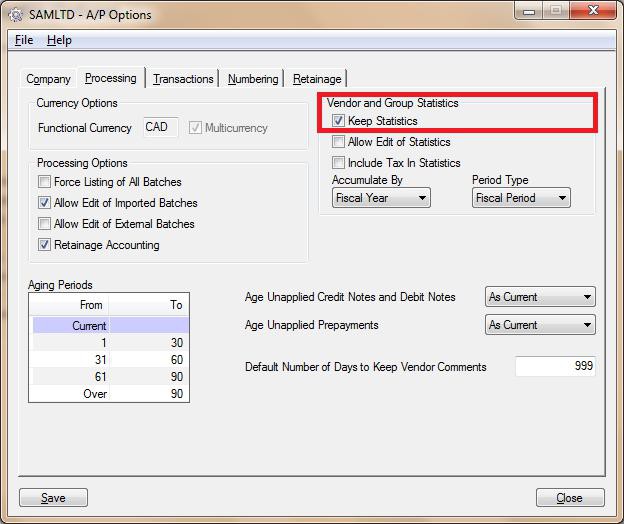Open the Age Unapplied Credit Notes dropdown
Image resolution: width=624 pixels, height=524 pixels.
[x=540, y=297]
